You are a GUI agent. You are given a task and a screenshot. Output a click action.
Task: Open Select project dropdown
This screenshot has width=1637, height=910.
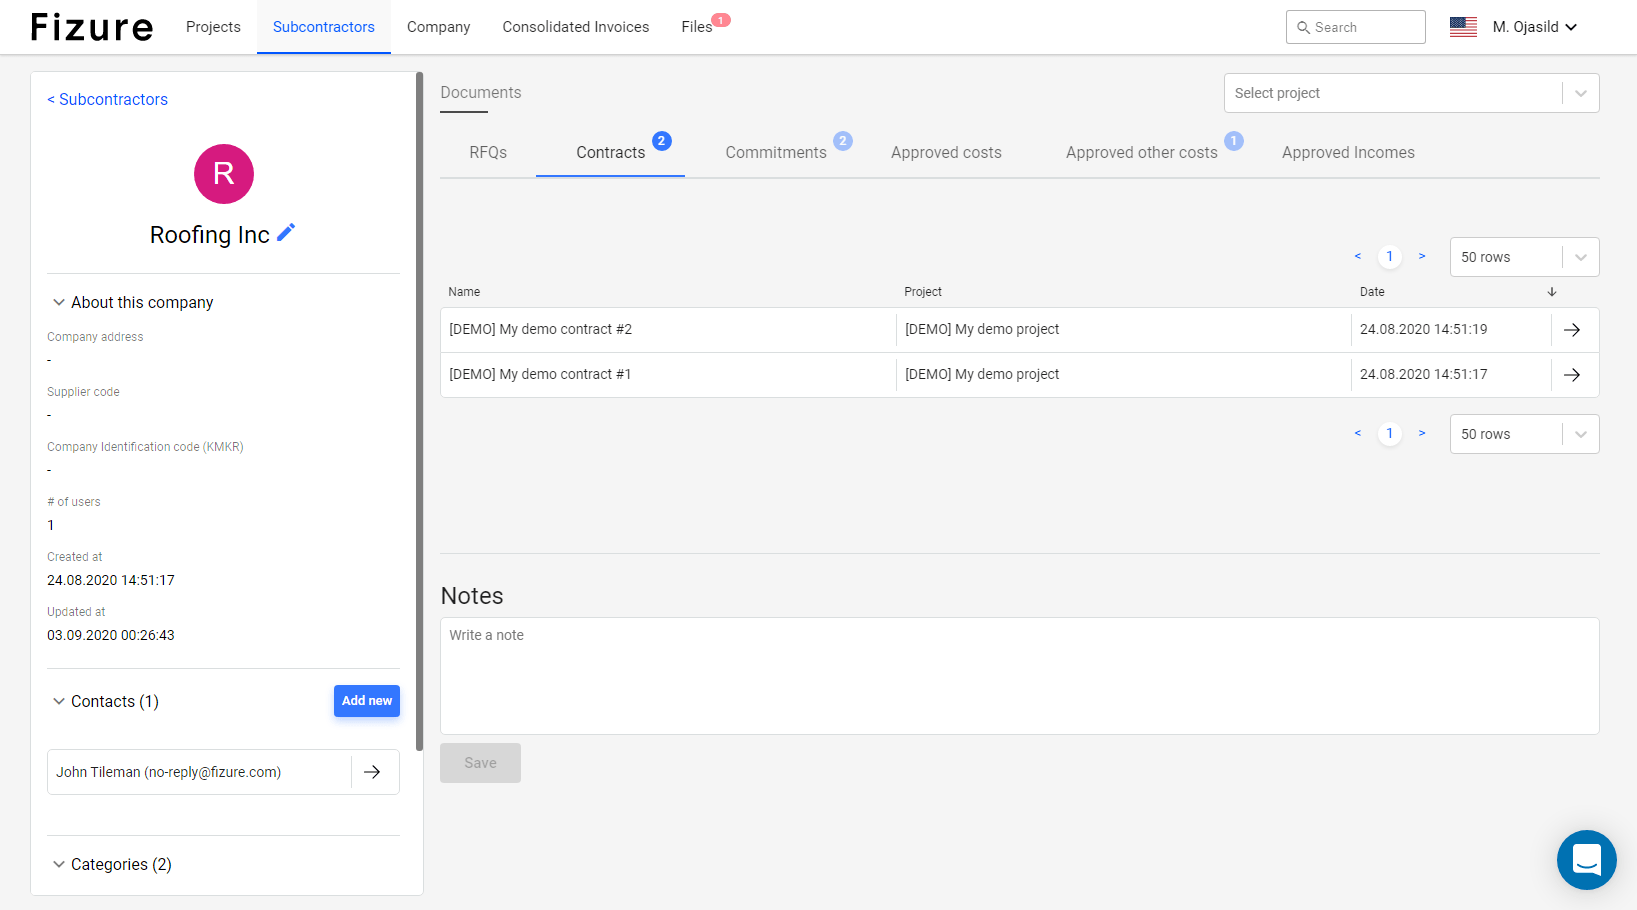(1411, 93)
